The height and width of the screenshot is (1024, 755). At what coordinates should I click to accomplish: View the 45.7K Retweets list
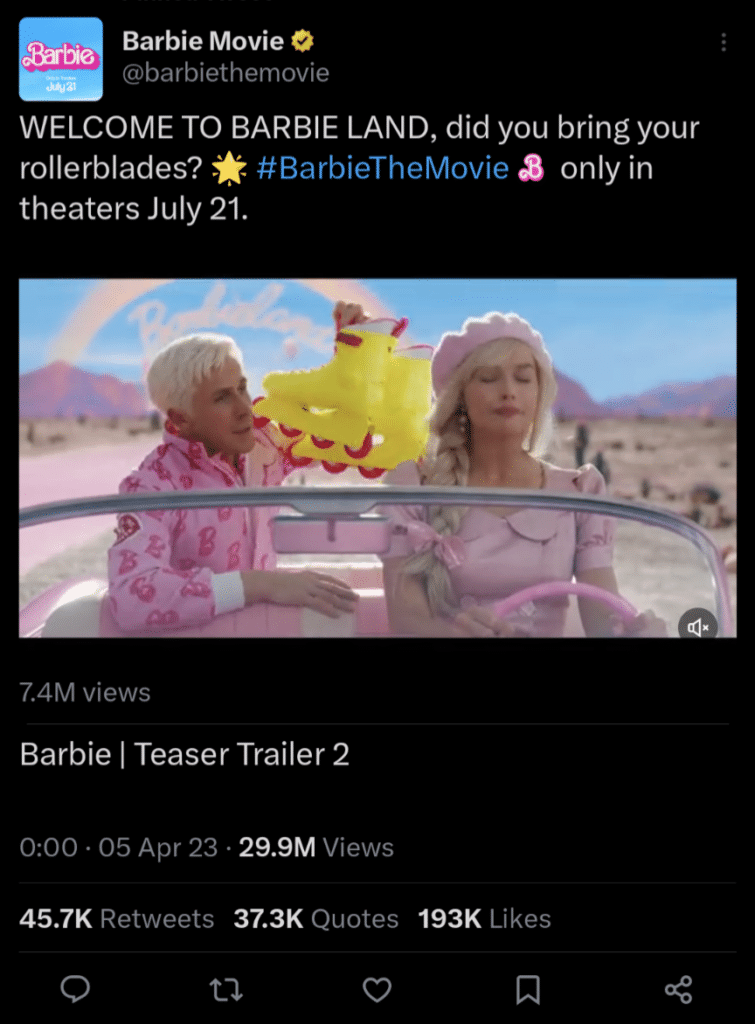[116, 918]
